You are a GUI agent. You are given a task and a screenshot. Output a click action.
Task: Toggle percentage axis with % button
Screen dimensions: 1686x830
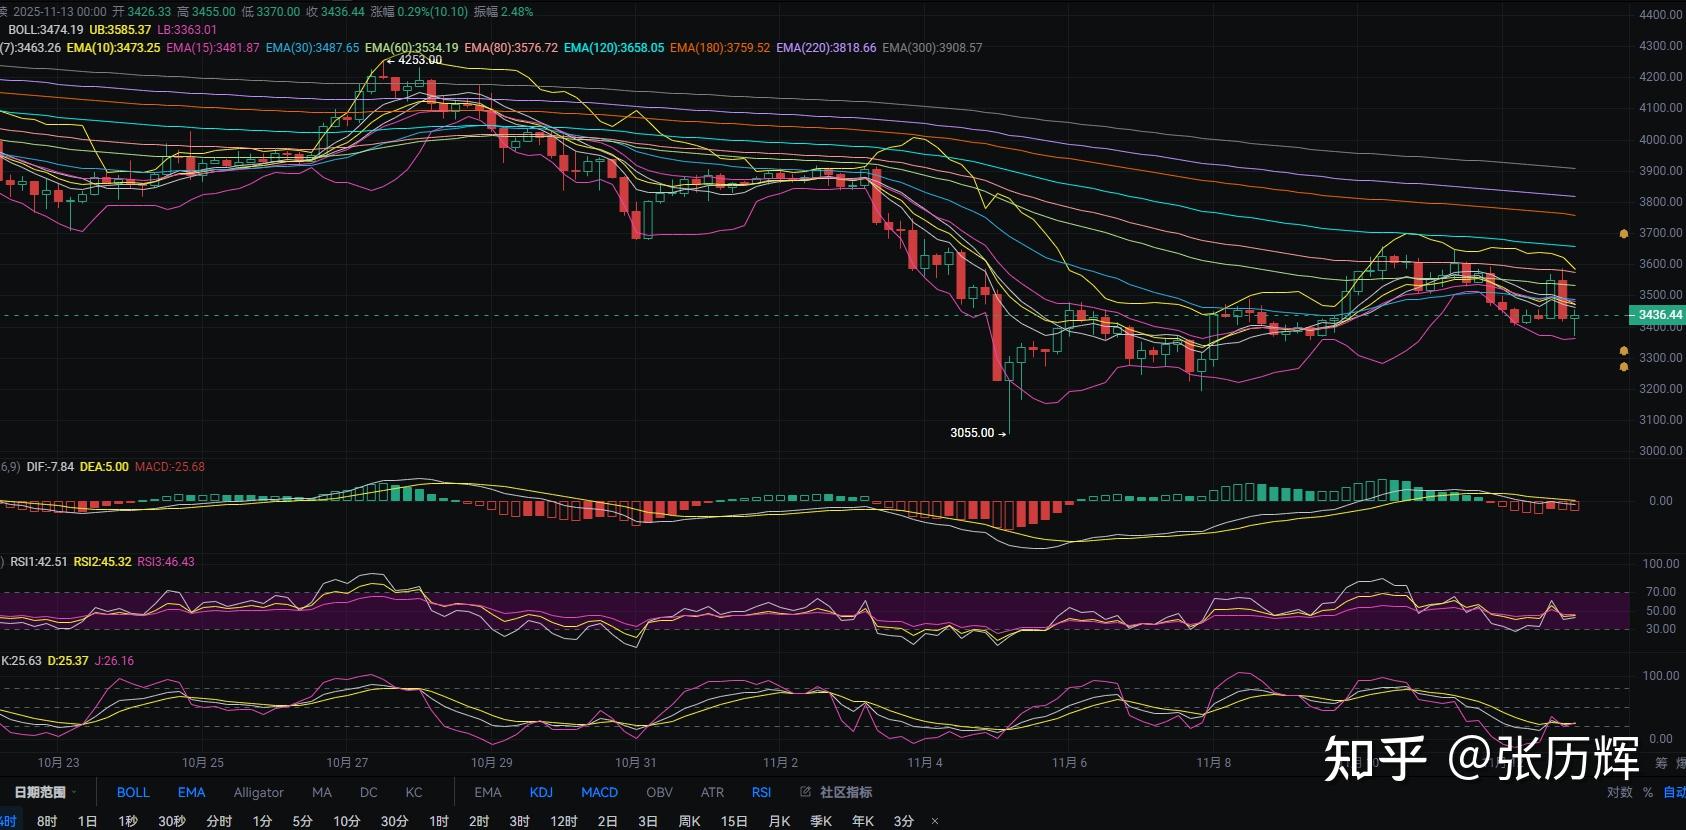pyautogui.click(x=1648, y=792)
